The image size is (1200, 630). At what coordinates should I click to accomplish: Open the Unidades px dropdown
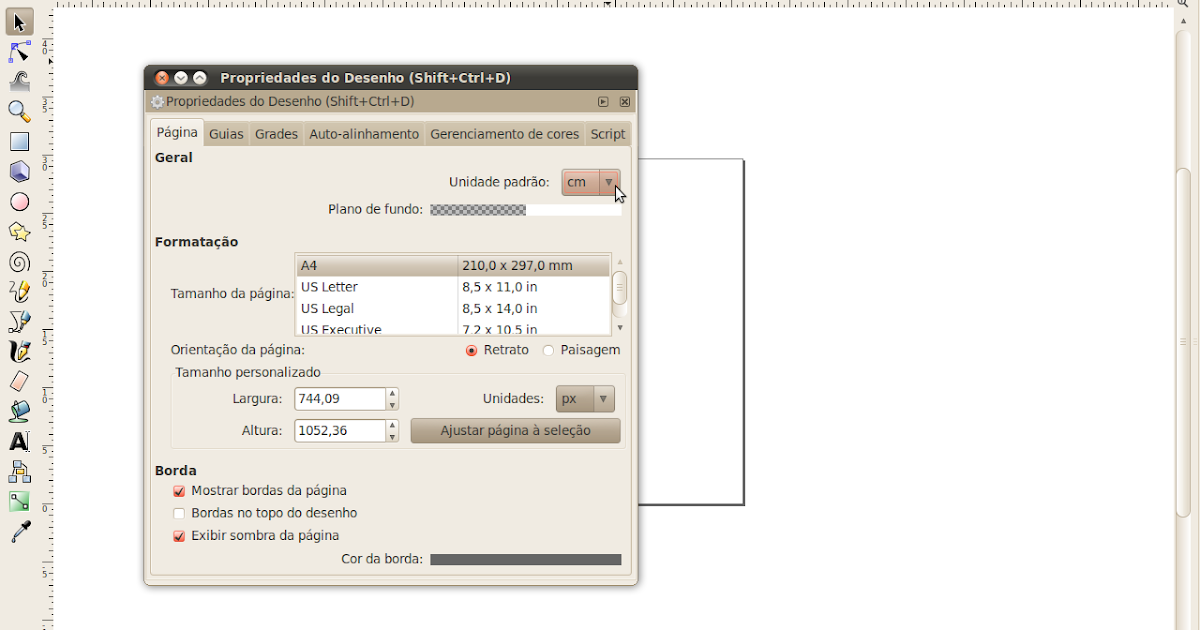coord(585,399)
